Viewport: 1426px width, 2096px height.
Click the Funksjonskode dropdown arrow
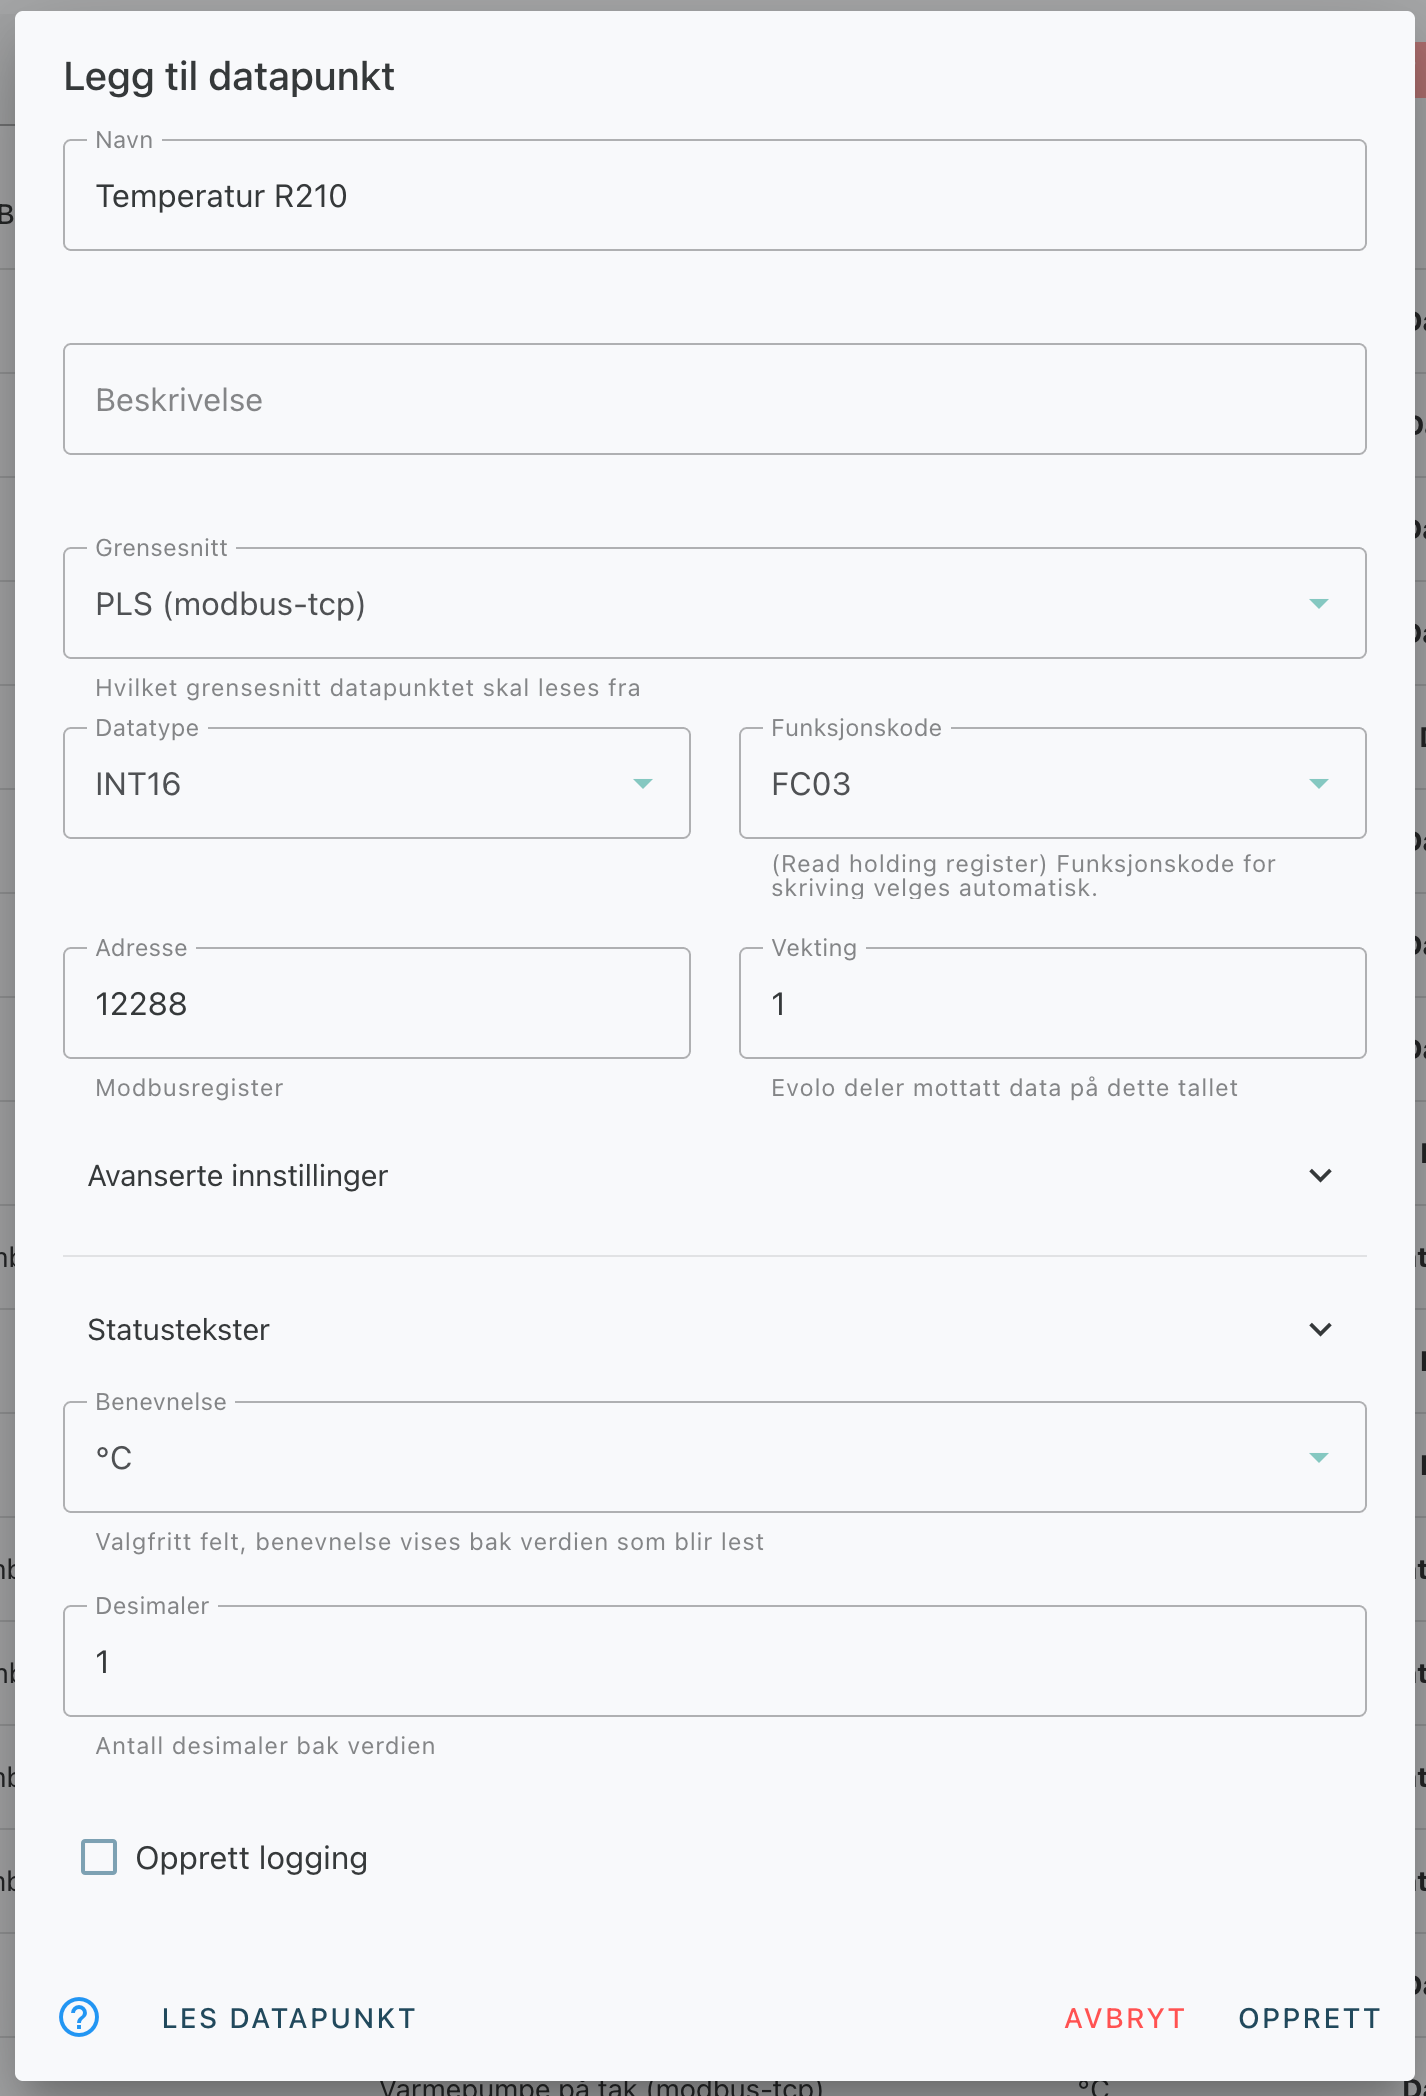(x=1319, y=783)
